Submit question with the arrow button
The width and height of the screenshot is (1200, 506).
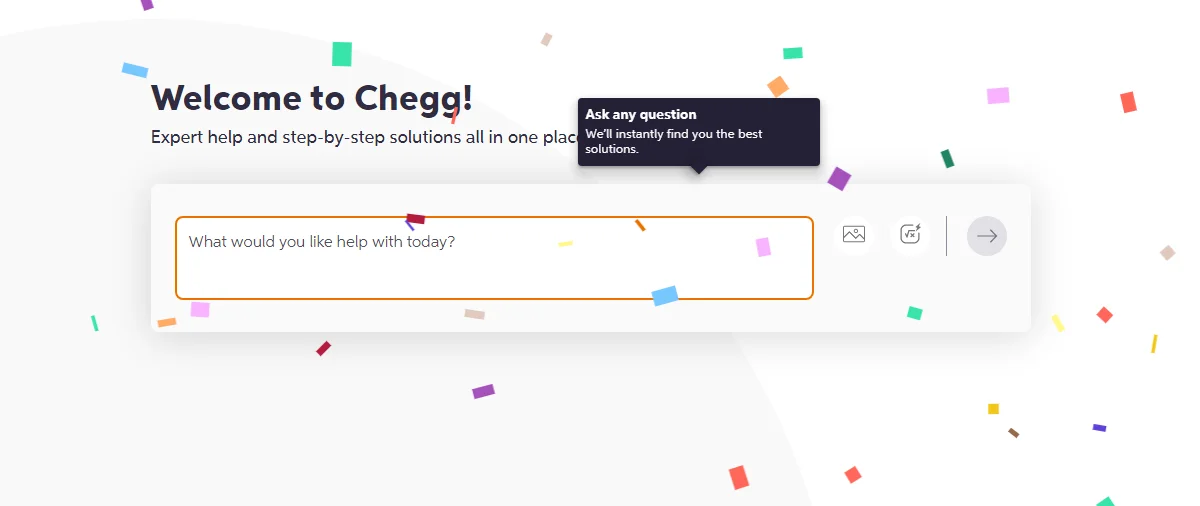coord(987,236)
